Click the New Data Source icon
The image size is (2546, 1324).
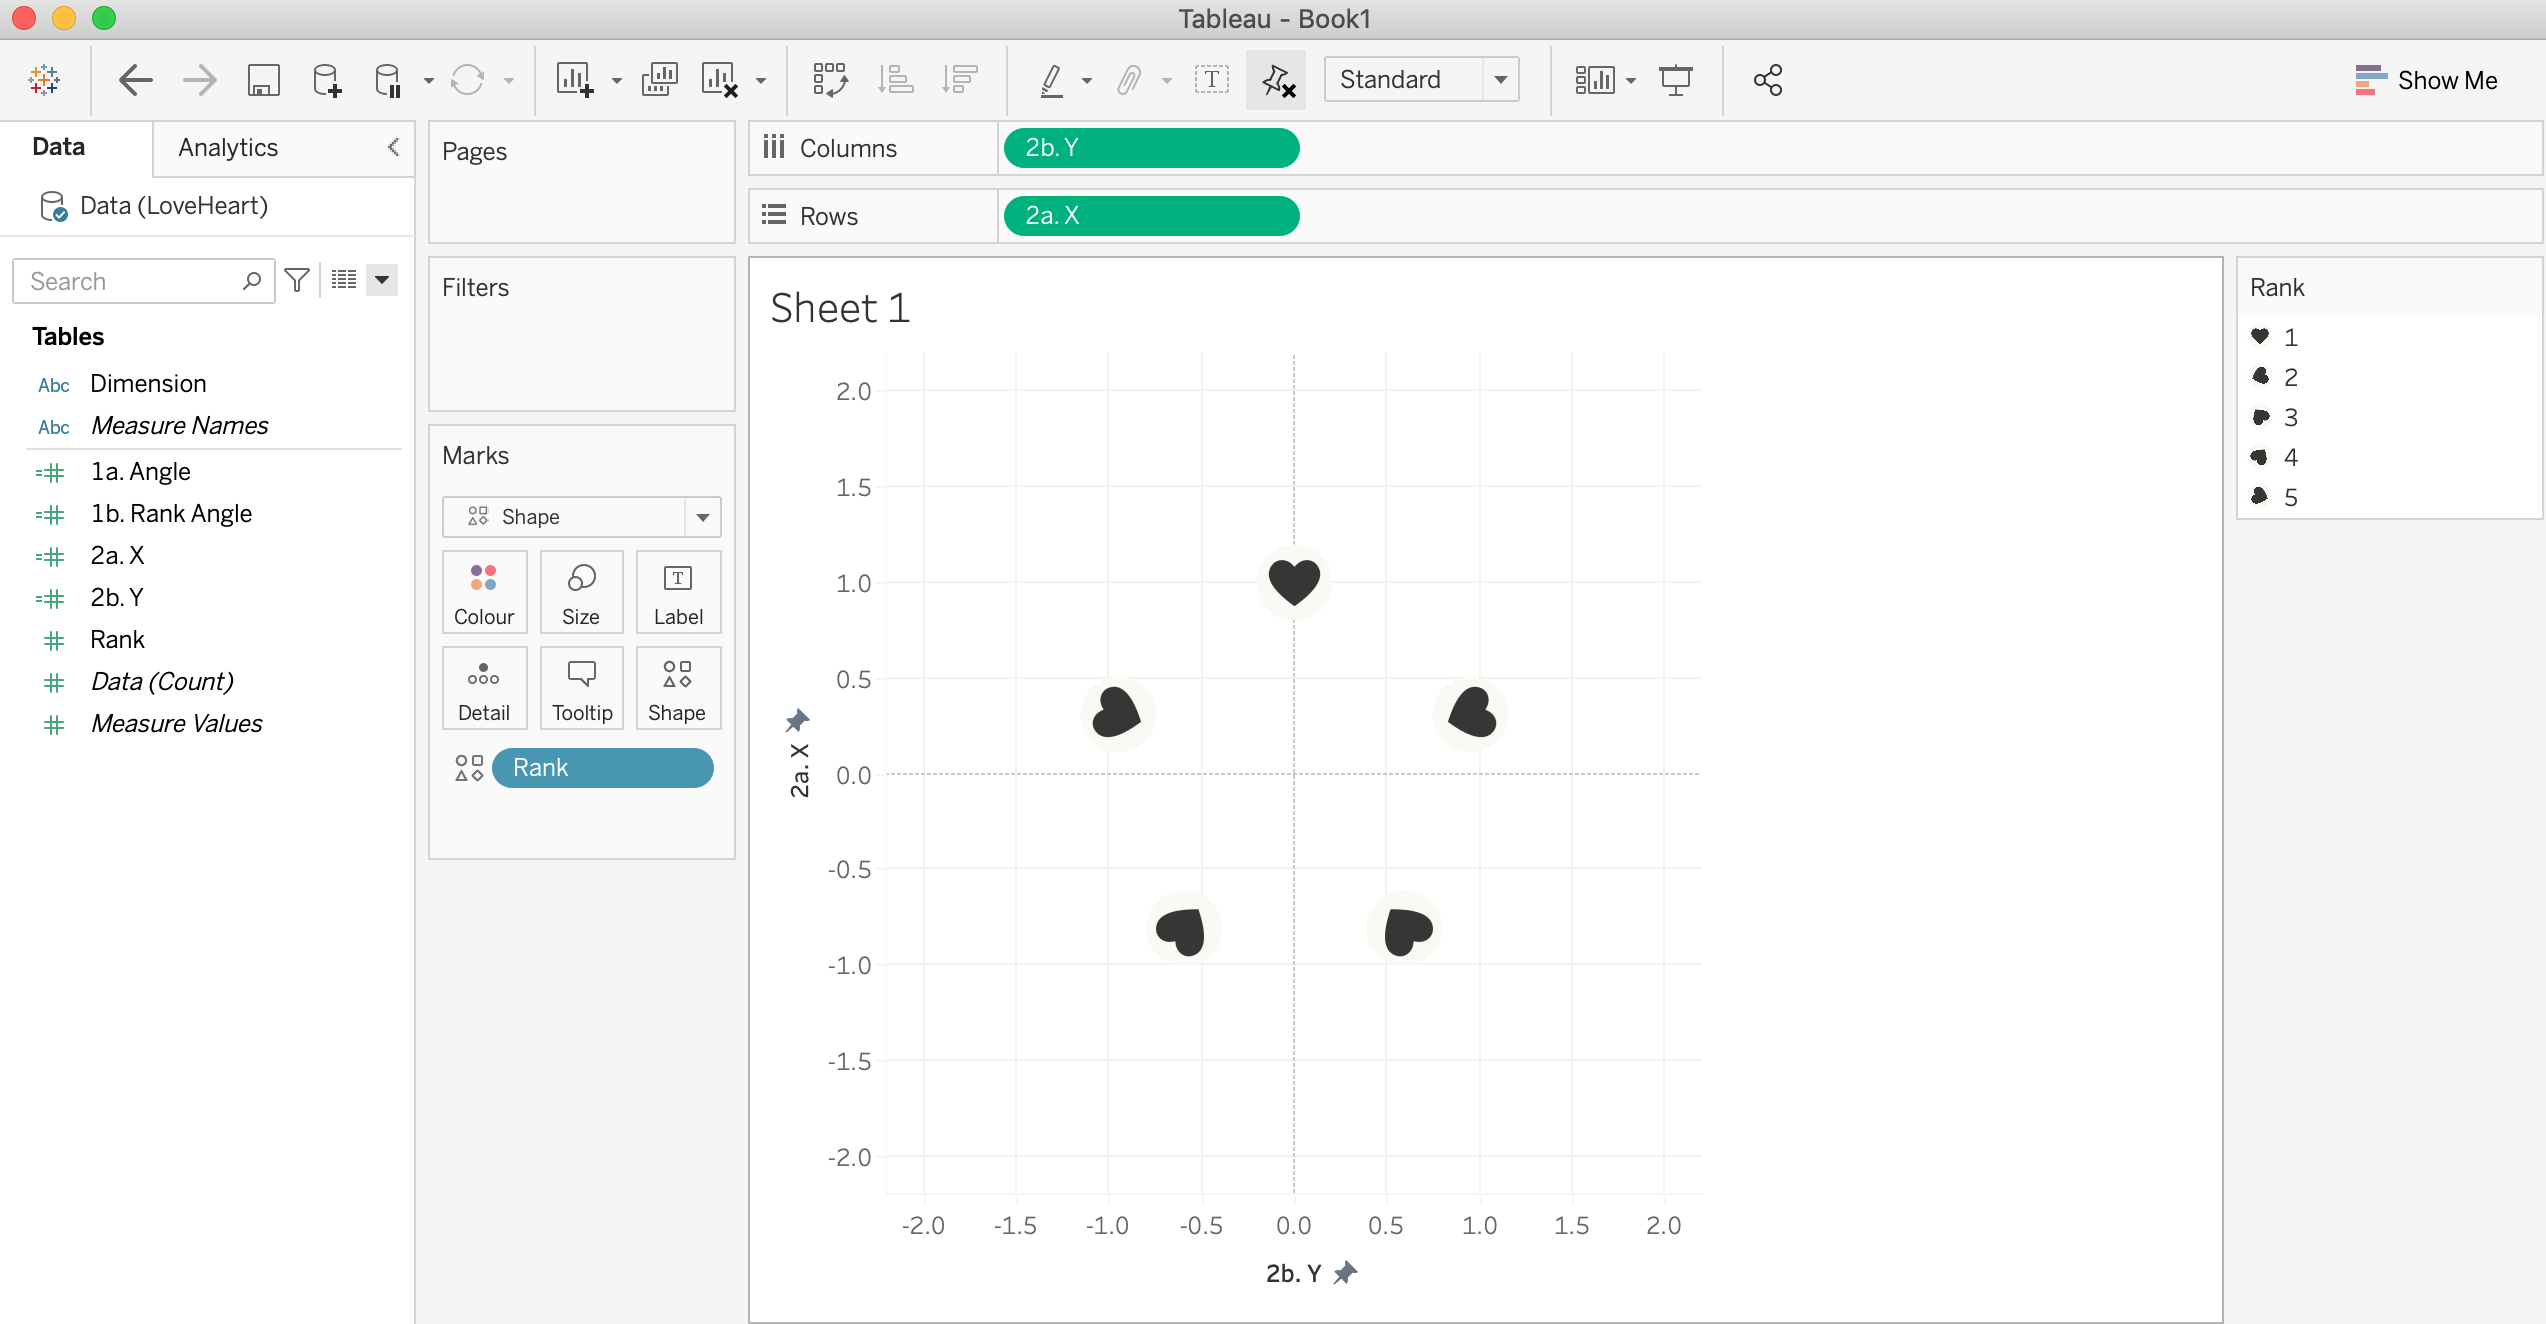(326, 80)
